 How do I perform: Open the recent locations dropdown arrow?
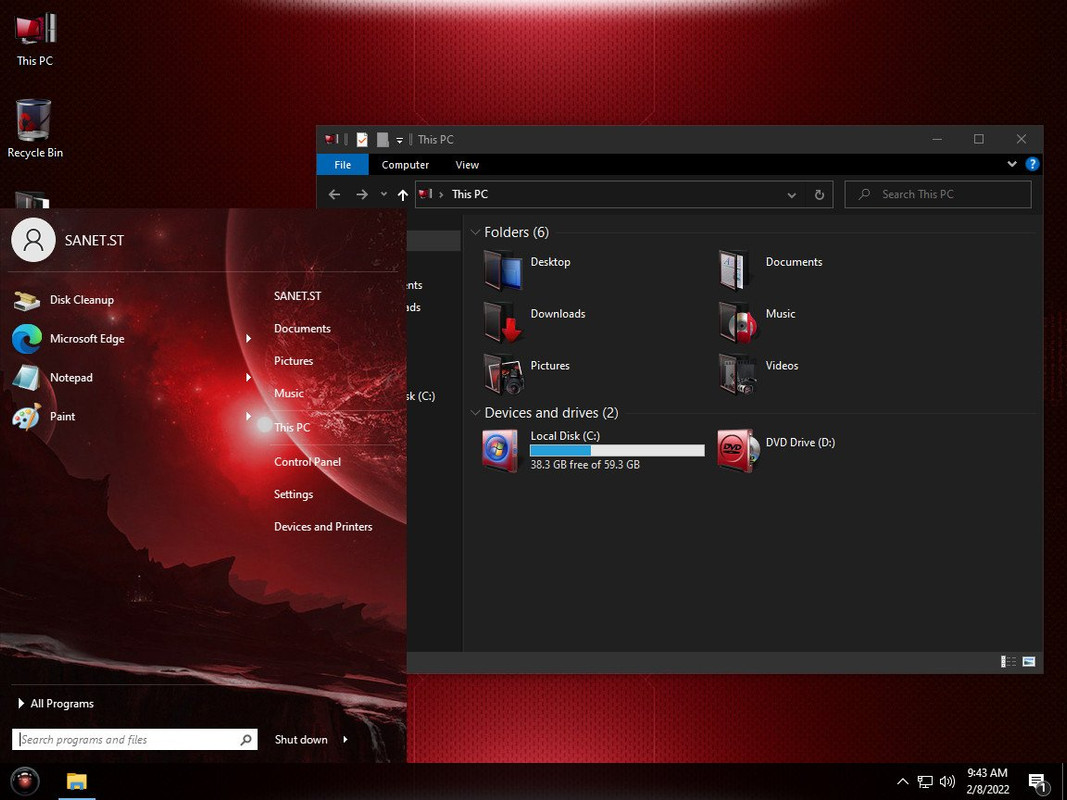tap(384, 195)
